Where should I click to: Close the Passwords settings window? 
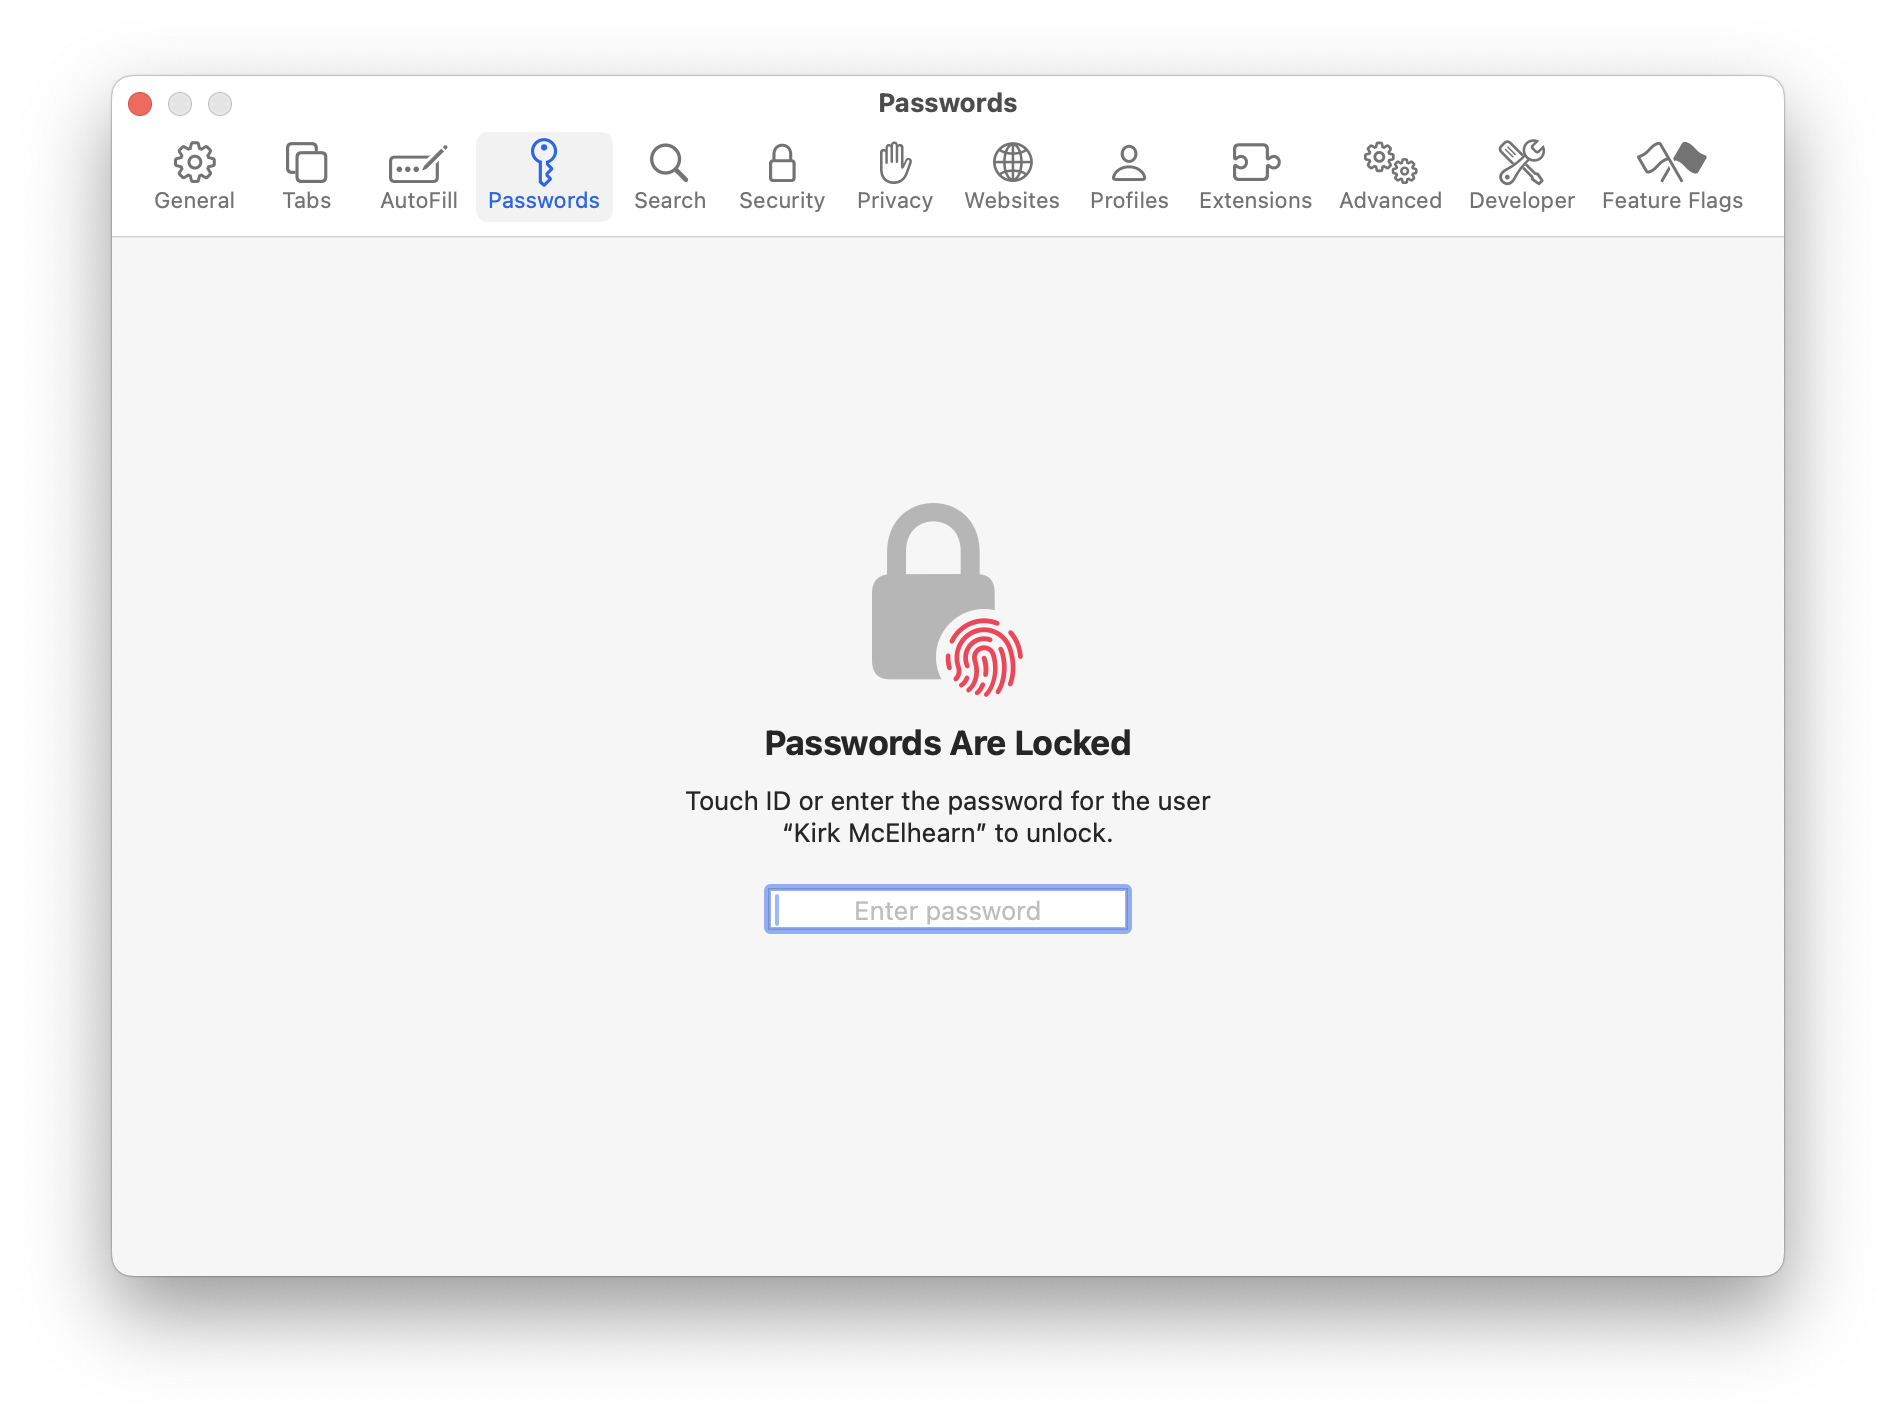(x=140, y=104)
